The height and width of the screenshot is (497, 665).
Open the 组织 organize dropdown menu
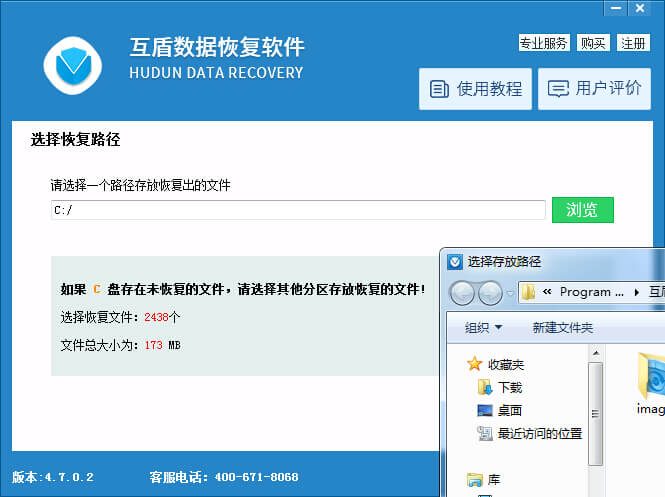(483, 327)
